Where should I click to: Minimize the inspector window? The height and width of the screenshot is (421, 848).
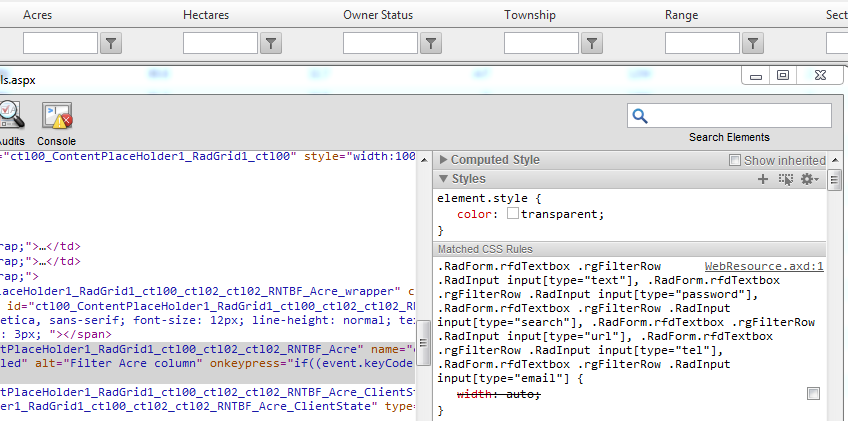pos(756,76)
